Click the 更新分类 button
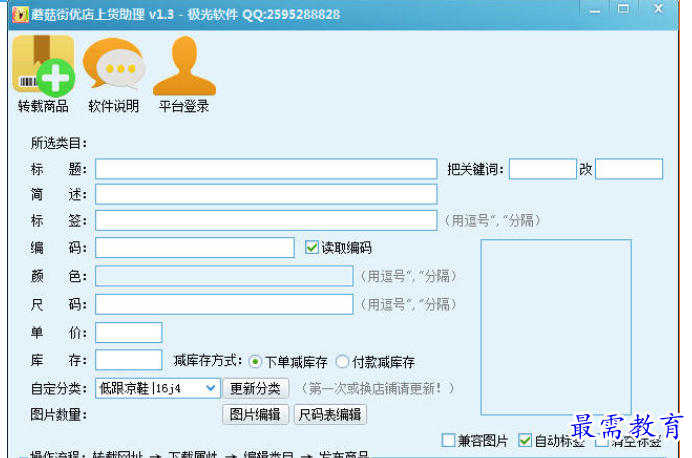 [x=256, y=388]
